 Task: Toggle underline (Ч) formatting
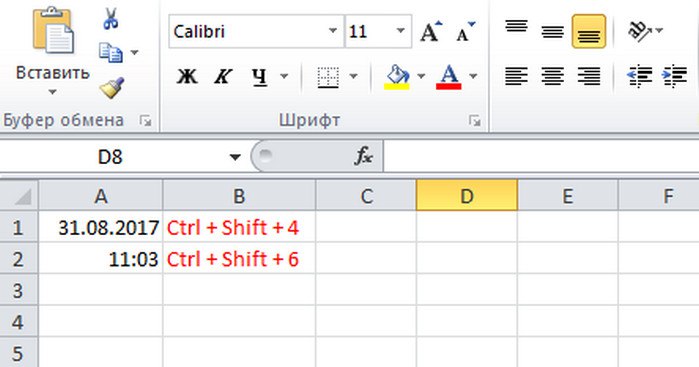259,76
